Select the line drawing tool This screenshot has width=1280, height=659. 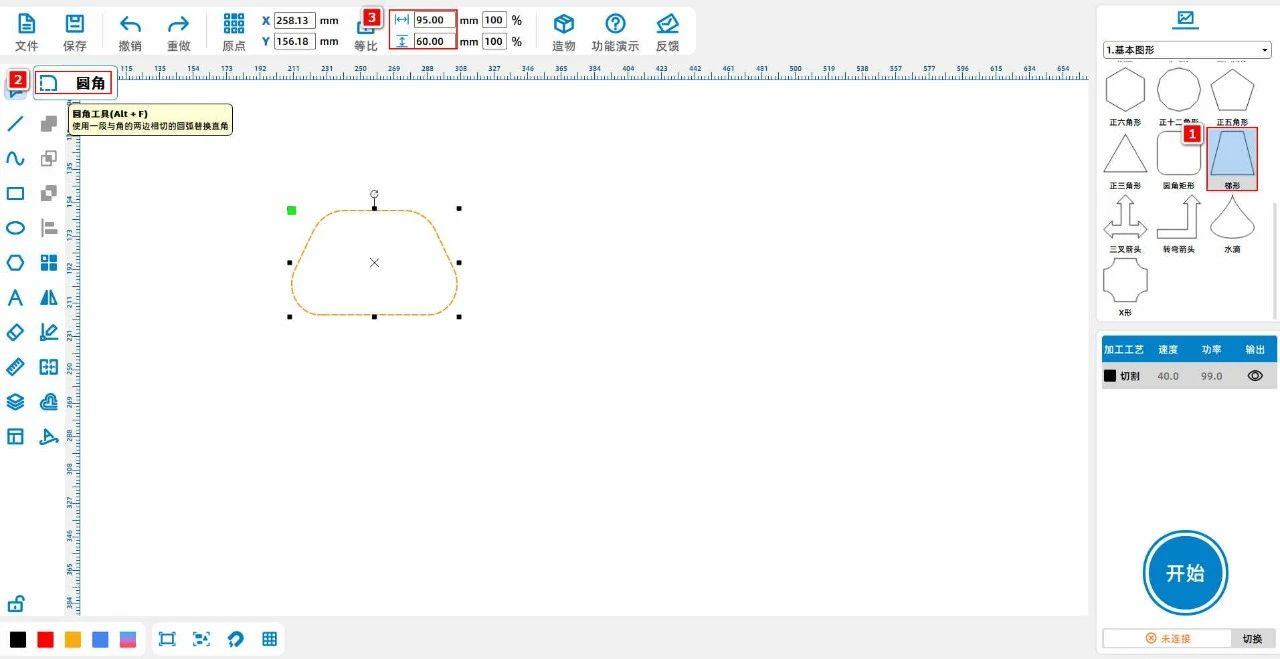pos(15,124)
